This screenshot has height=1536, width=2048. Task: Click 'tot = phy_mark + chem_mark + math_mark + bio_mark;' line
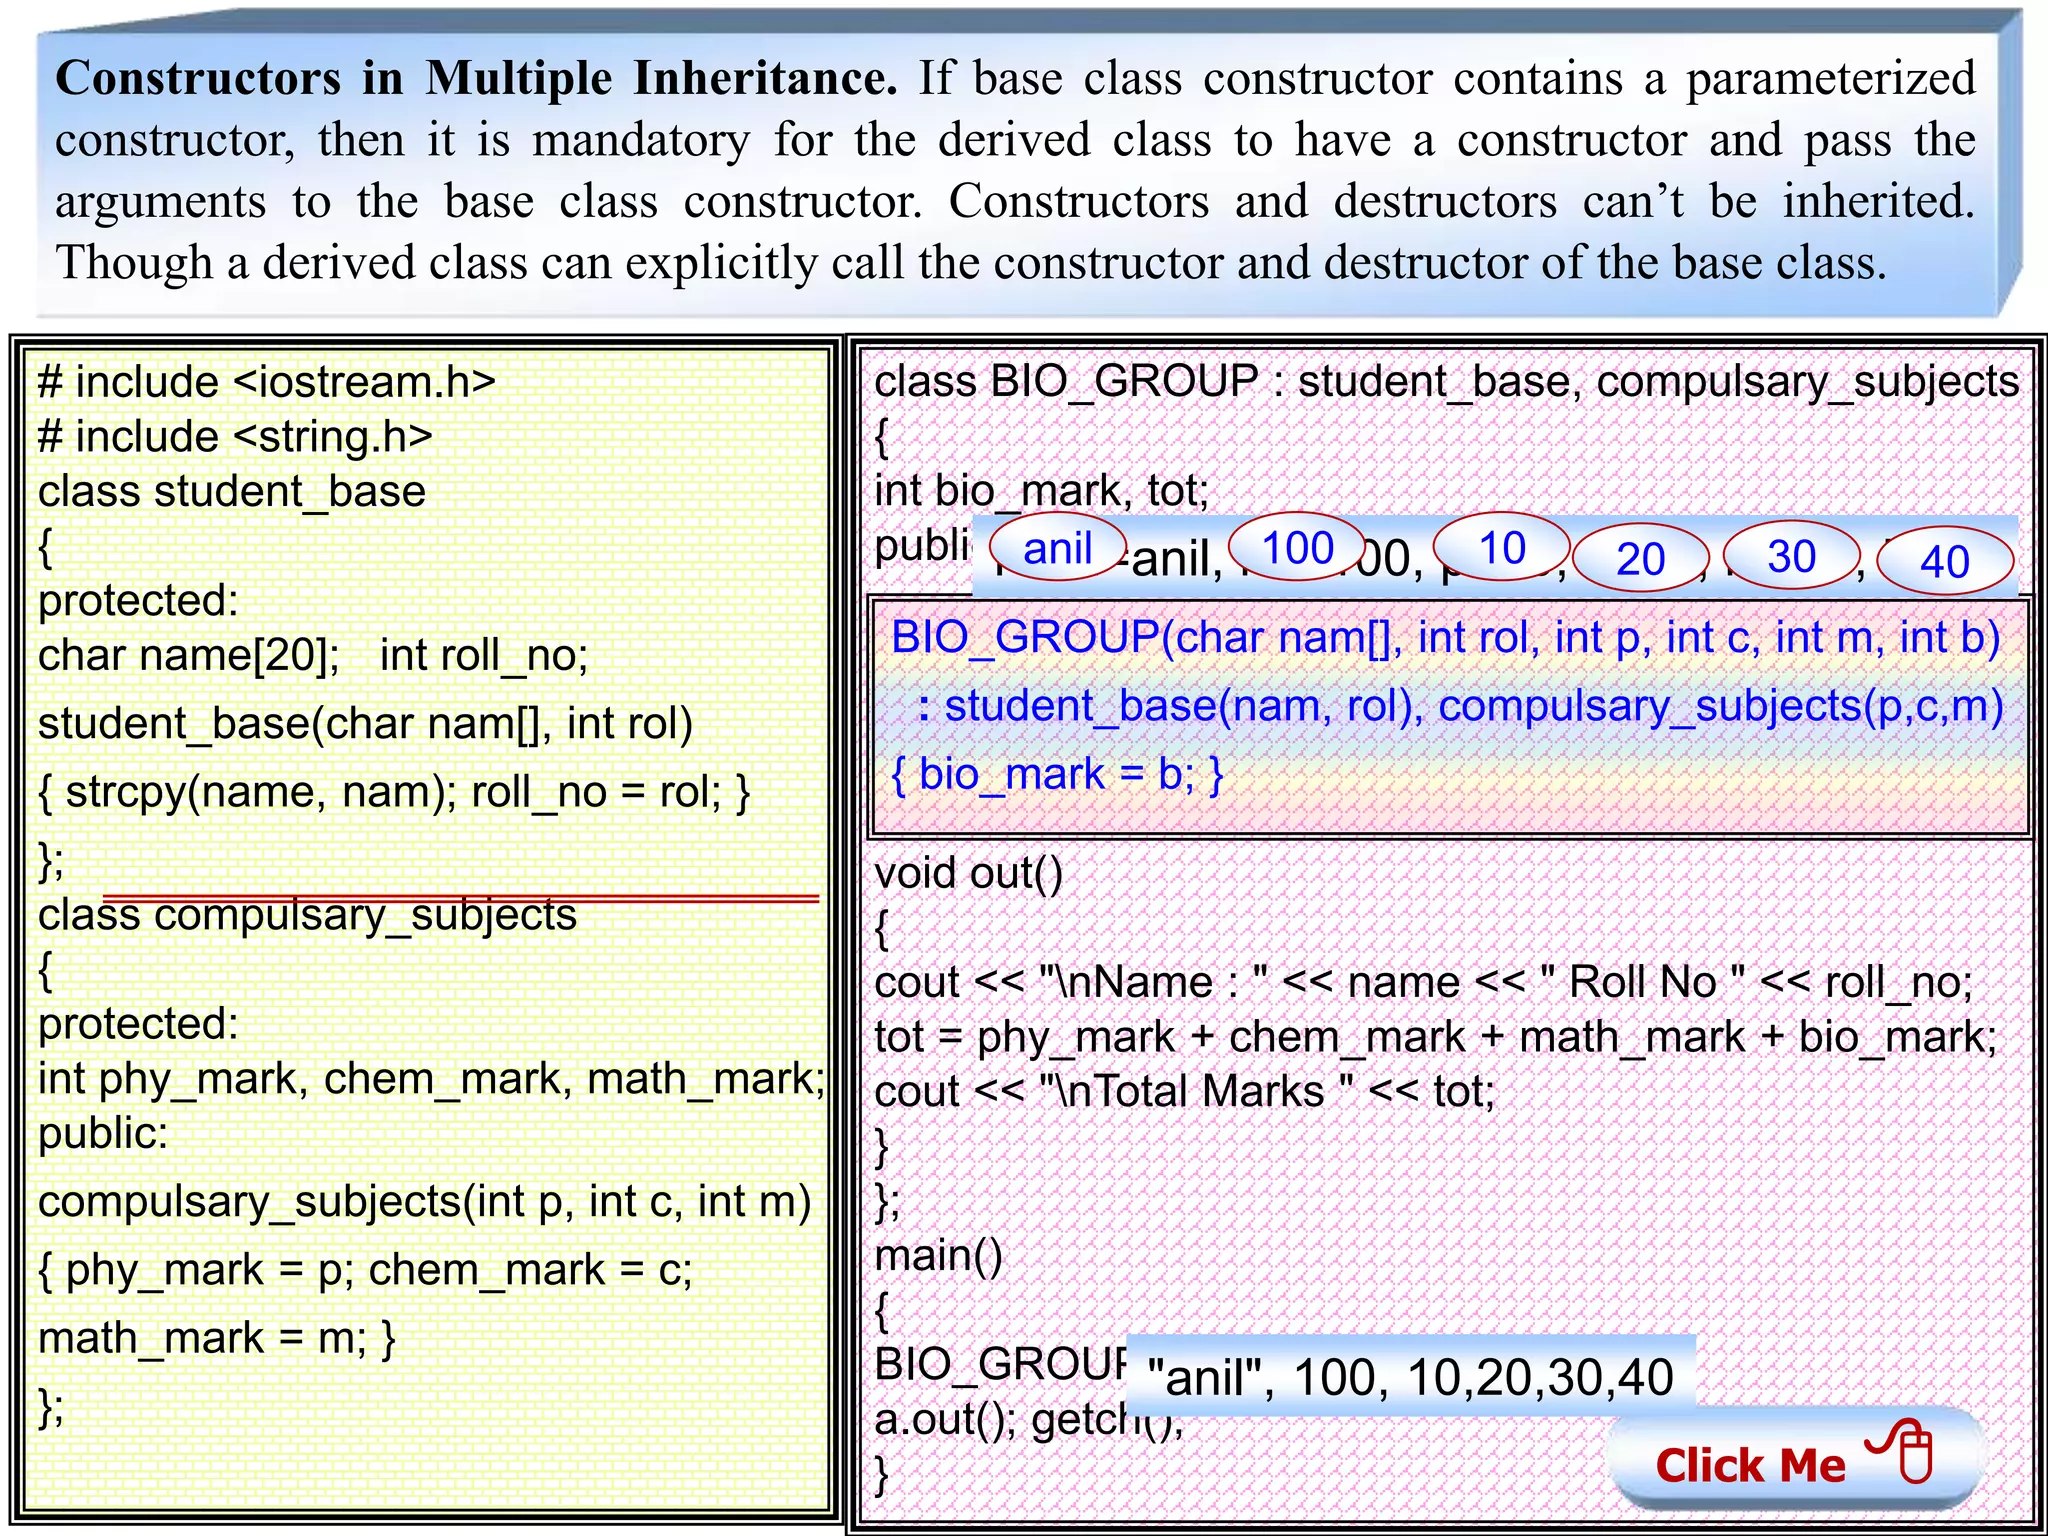1435,1037
